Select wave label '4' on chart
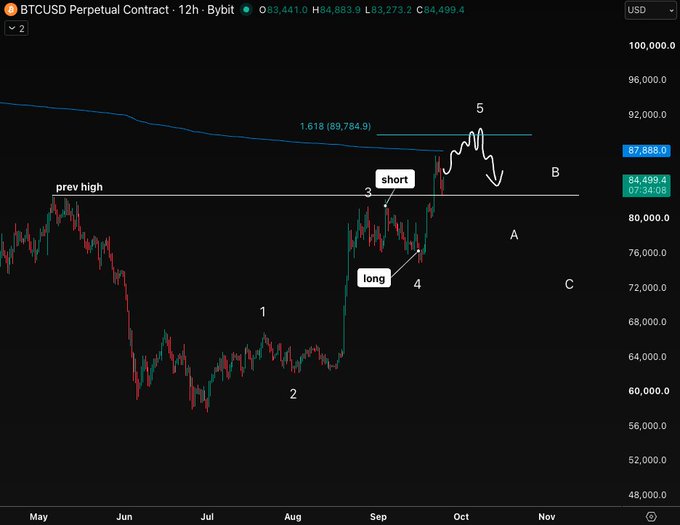Viewport: 680px width, 525px height. click(417, 284)
